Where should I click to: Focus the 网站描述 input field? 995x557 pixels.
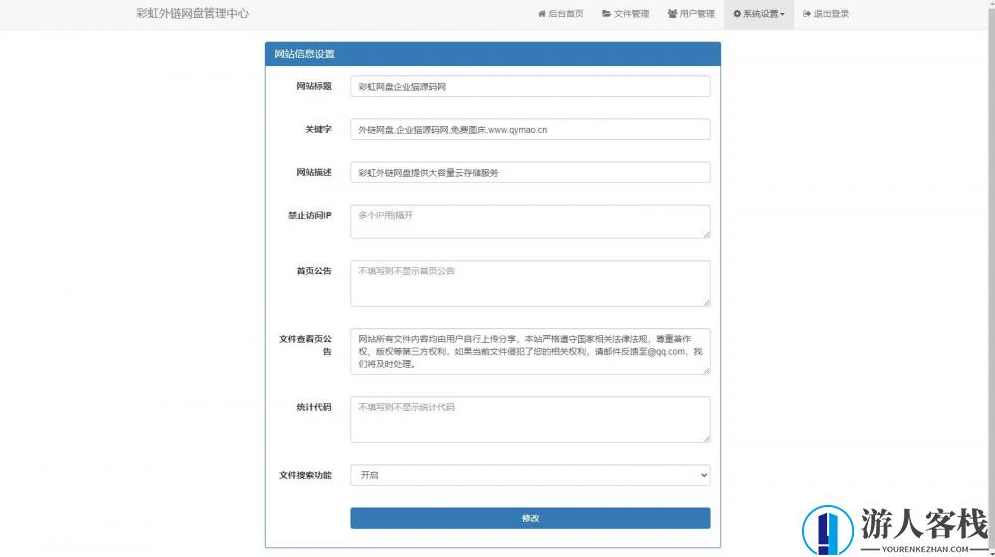(530, 173)
